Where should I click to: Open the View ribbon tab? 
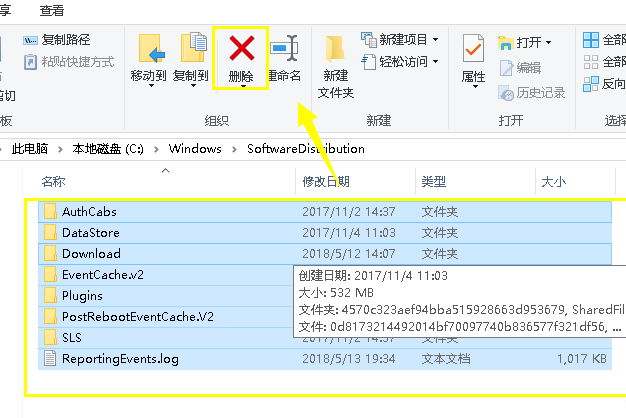coord(52,10)
